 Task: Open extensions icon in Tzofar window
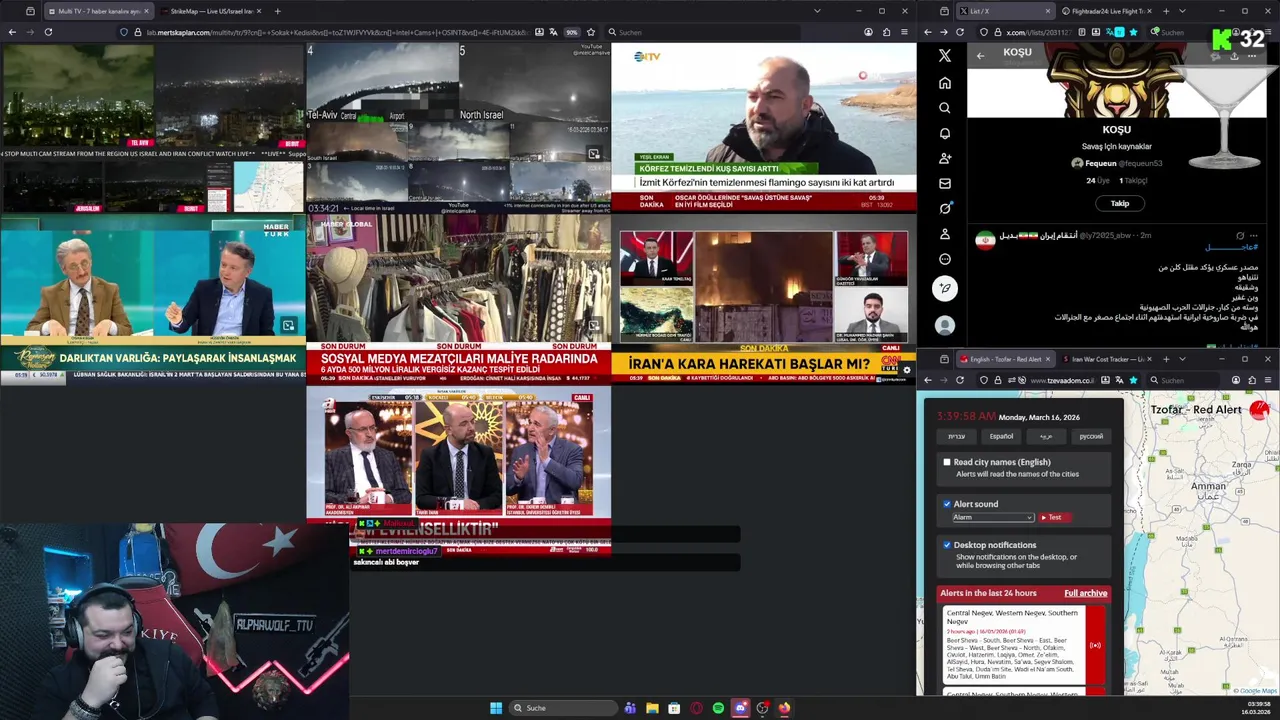pyautogui.click(x=1252, y=380)
